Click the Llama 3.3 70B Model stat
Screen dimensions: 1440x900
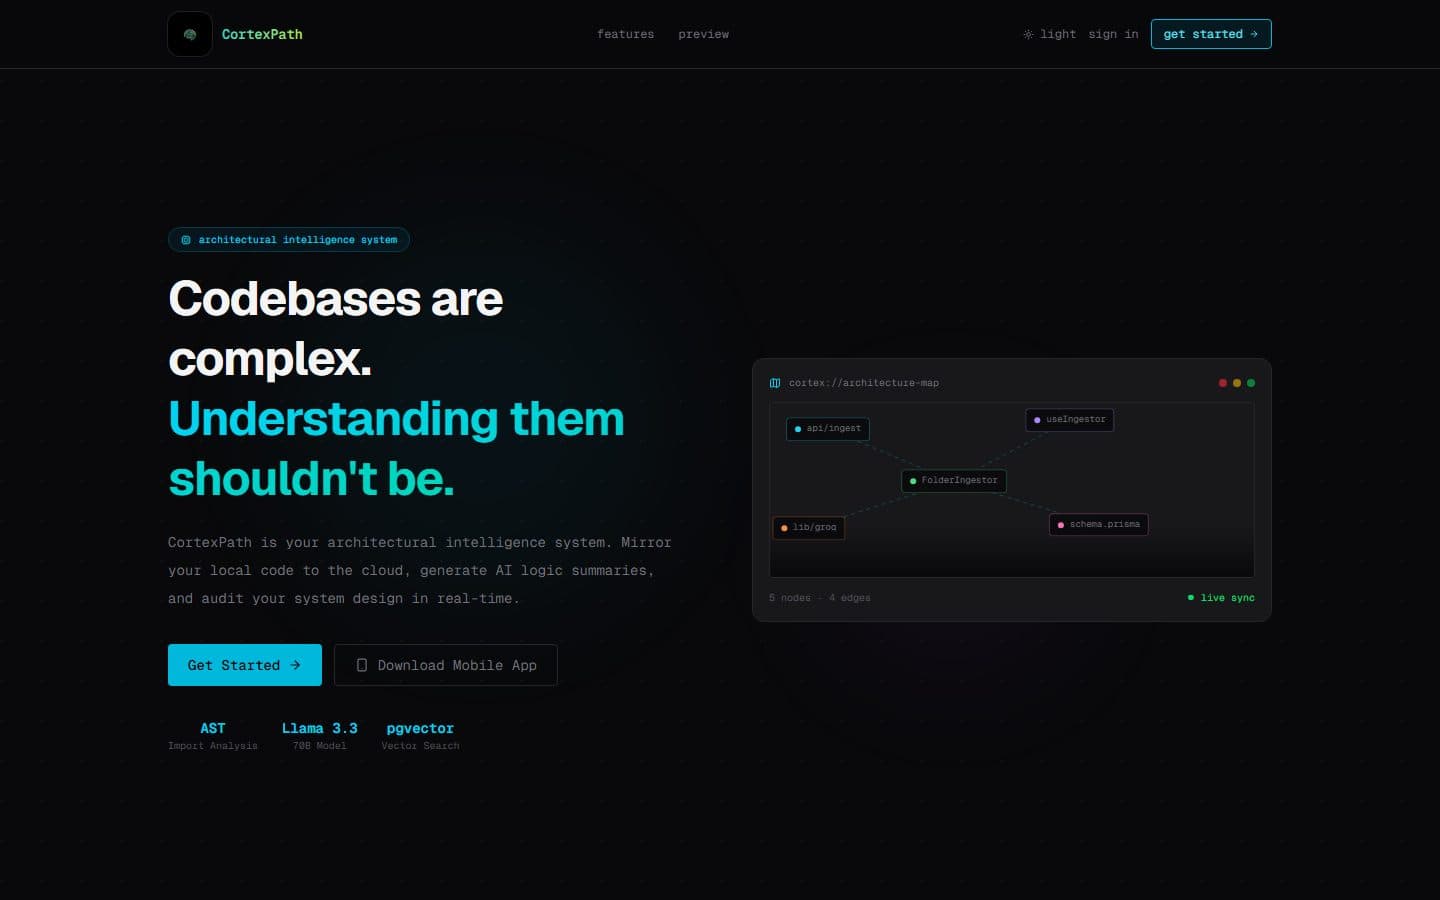[x=320, y=736]
